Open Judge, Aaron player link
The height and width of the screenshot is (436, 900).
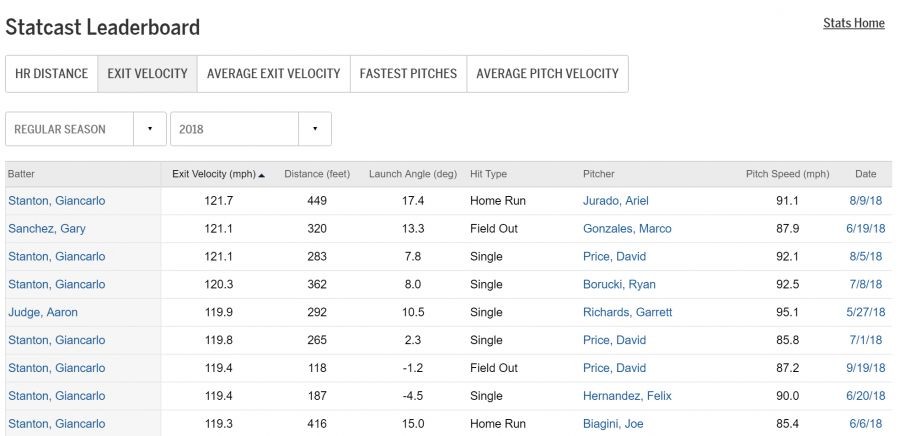[43, 313]
